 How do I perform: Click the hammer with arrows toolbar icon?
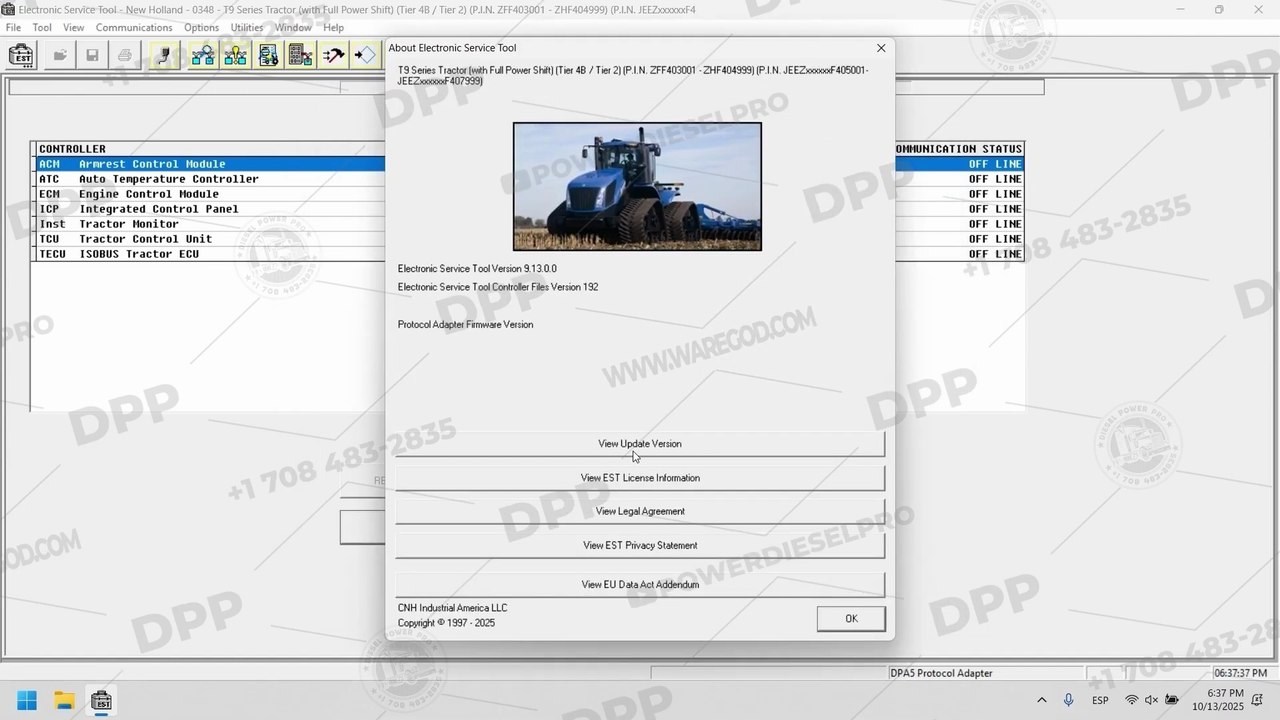(x=334, y=56)
